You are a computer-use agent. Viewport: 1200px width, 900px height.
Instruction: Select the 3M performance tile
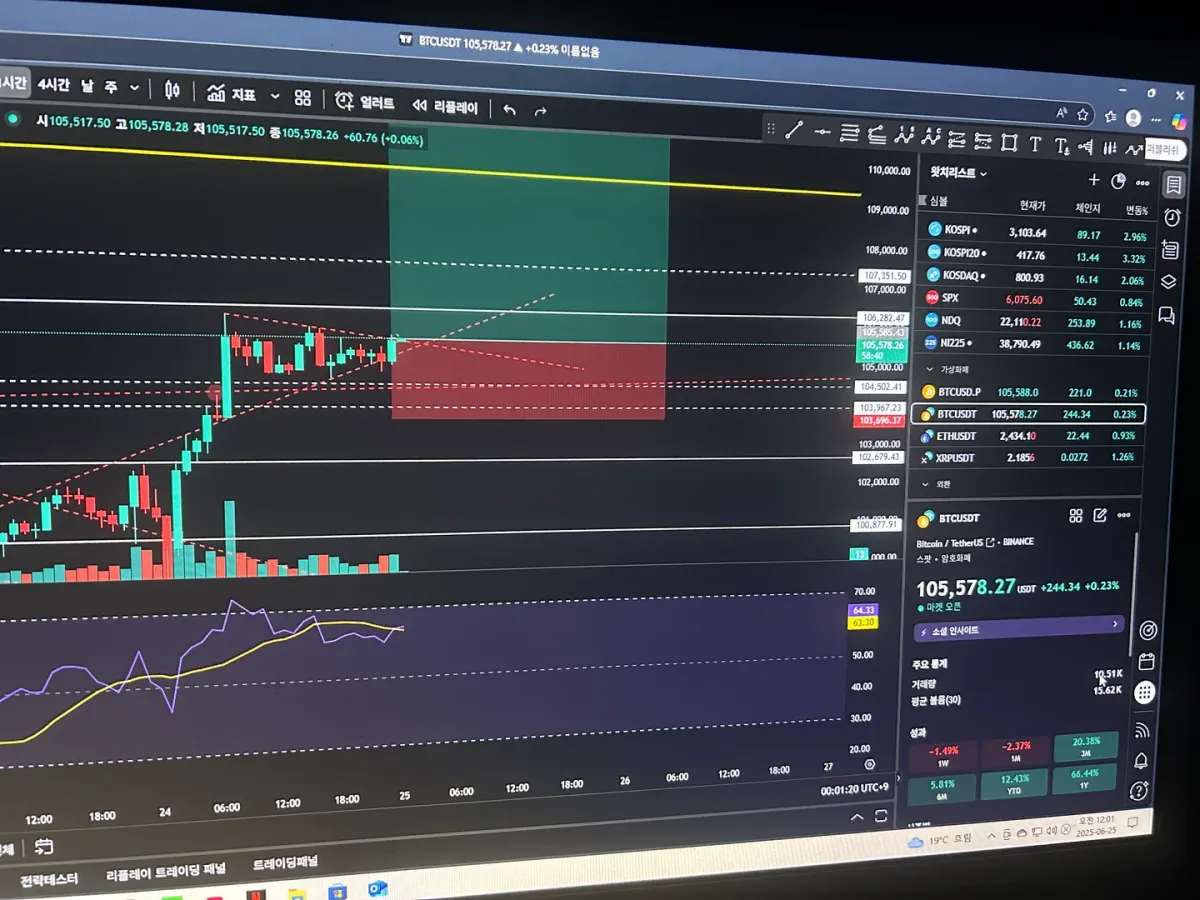(1086, 745)
